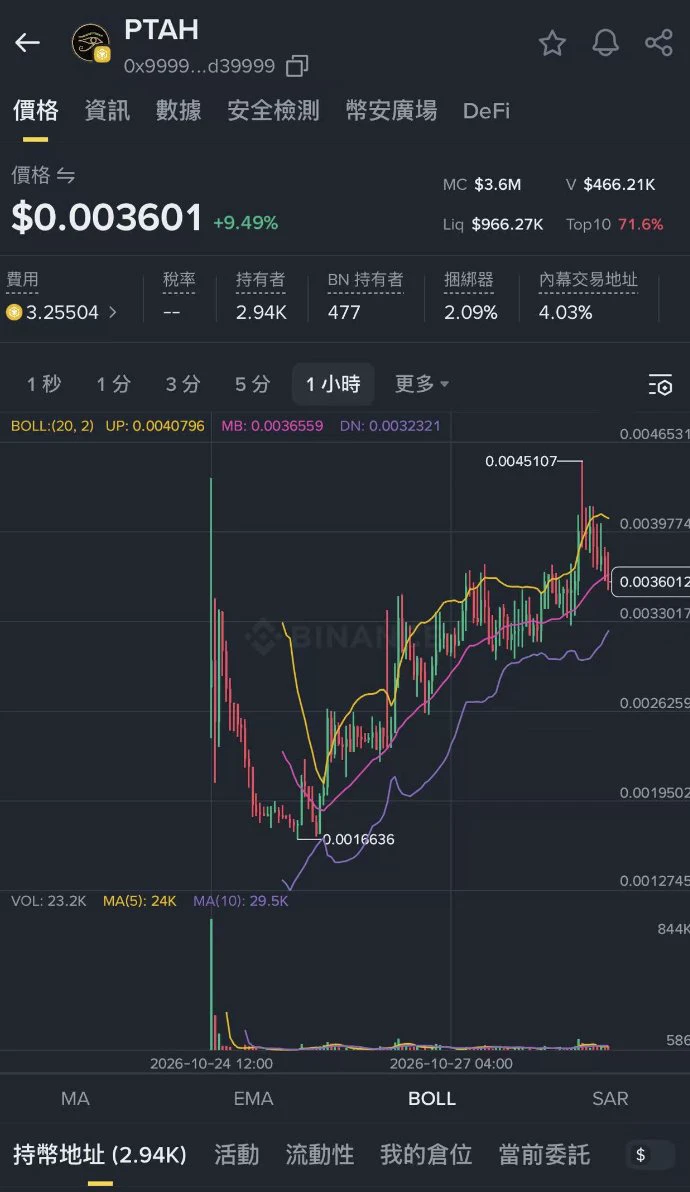Open the 價格 tab
690x1192 pixels.
(36, 111)
